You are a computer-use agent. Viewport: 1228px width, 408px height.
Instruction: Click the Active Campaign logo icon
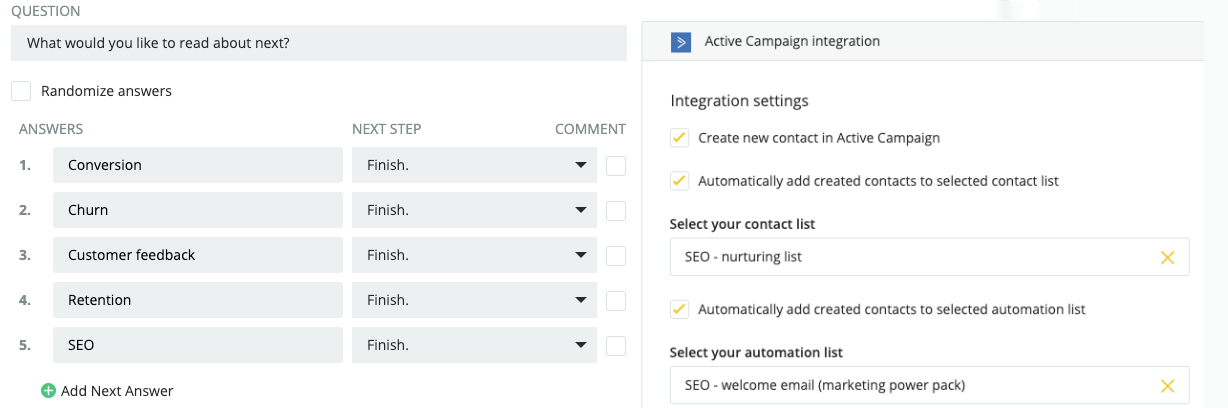click(x=681, y=42)
